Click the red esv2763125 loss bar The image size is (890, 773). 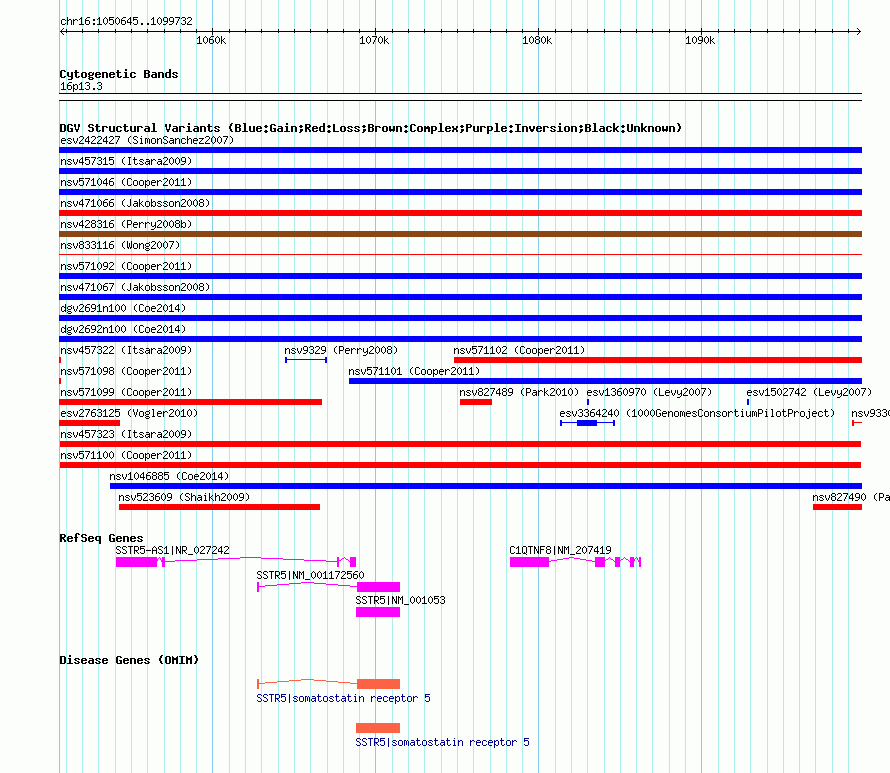coord(90,423)
